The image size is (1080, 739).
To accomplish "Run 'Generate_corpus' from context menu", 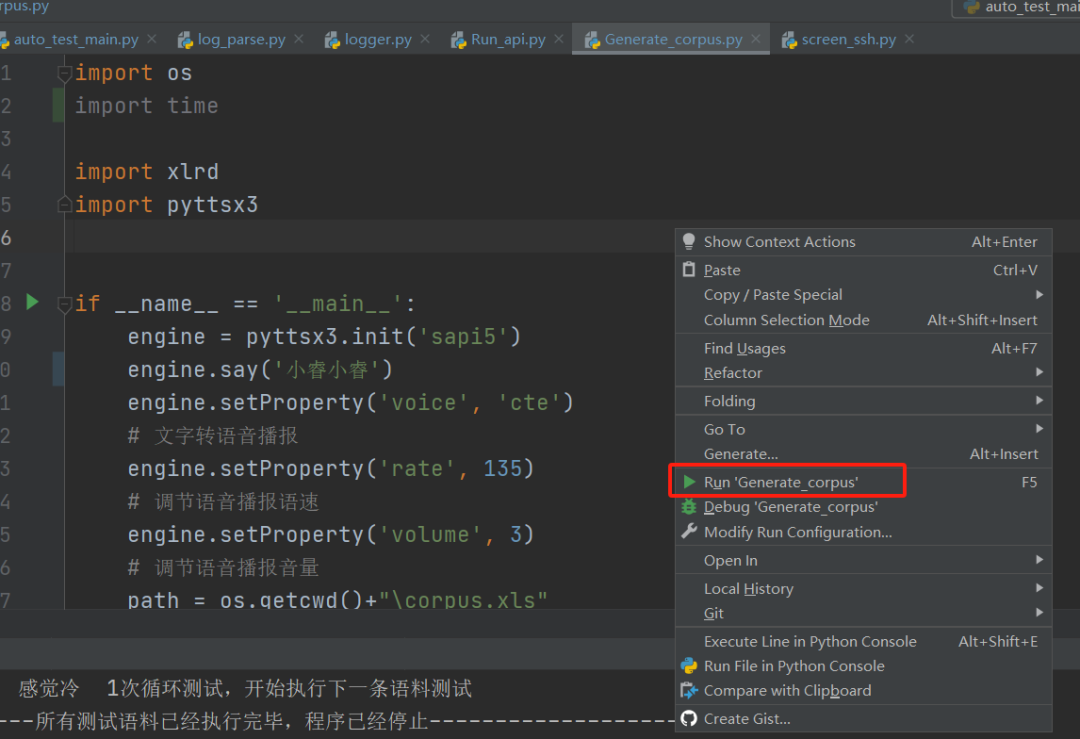I will click(864, 482).
